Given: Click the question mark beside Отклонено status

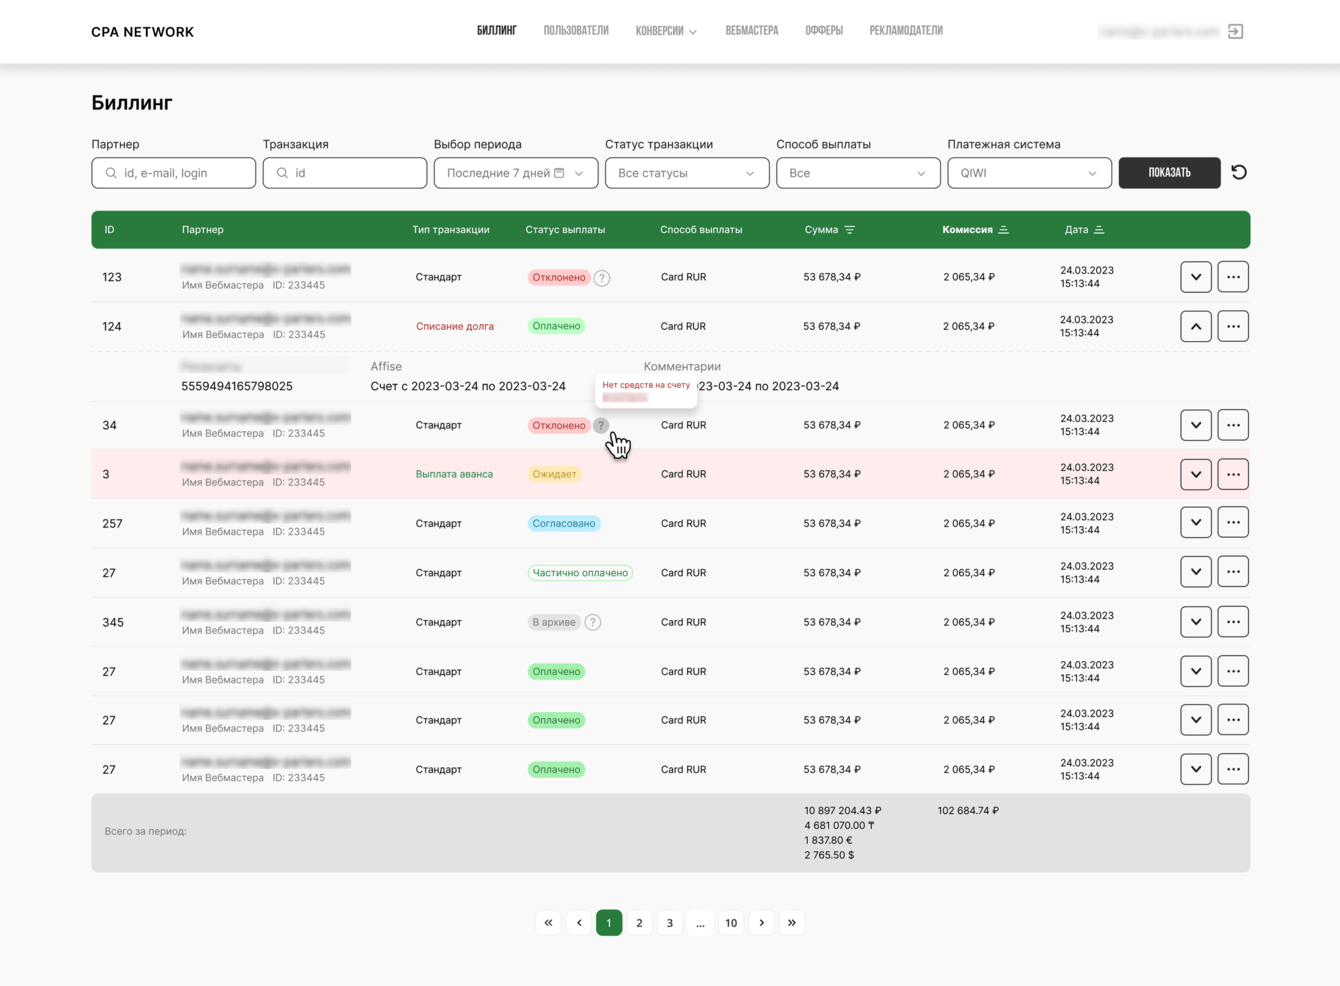Looking at the screenshot, I should coord(602,277).
